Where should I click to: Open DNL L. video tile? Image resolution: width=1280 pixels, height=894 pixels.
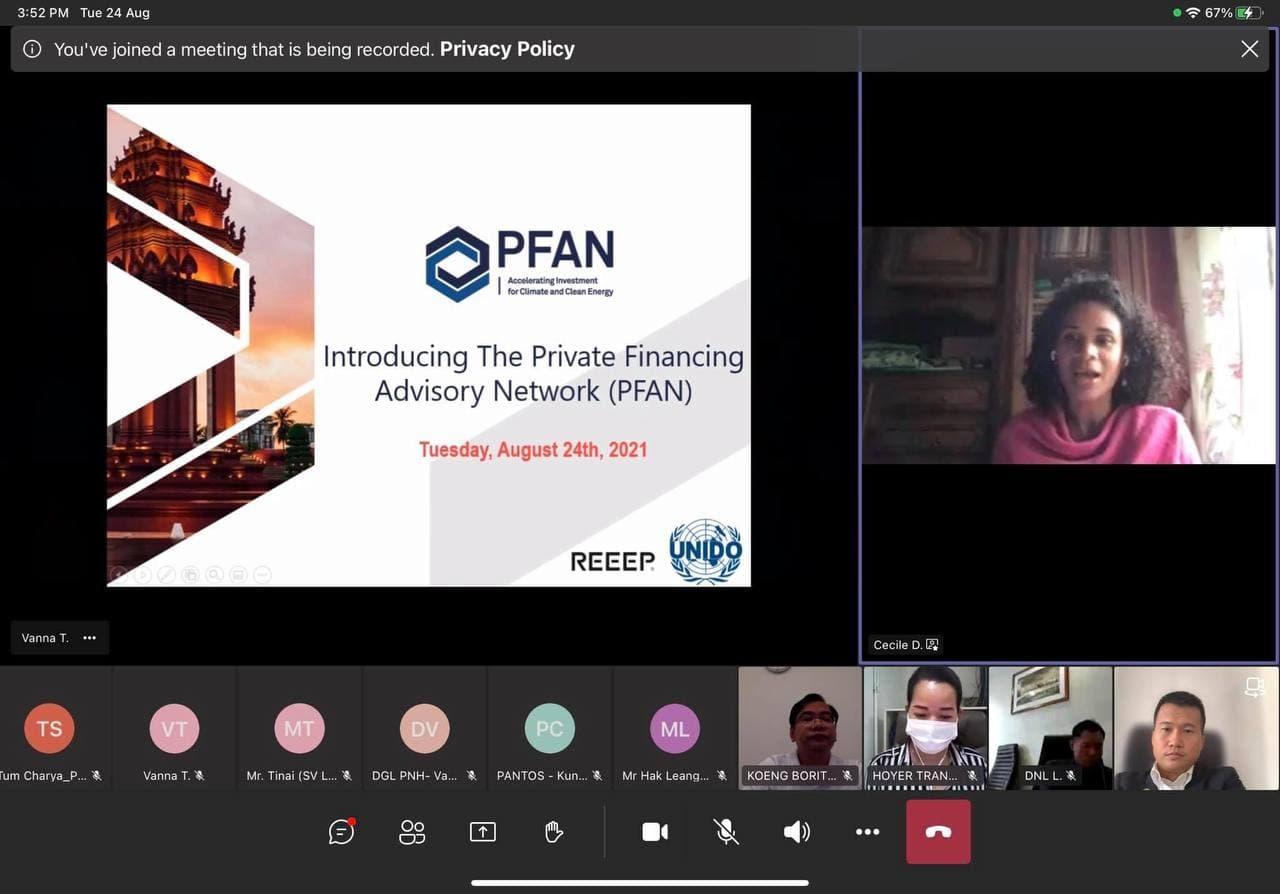click(1050, 728)
